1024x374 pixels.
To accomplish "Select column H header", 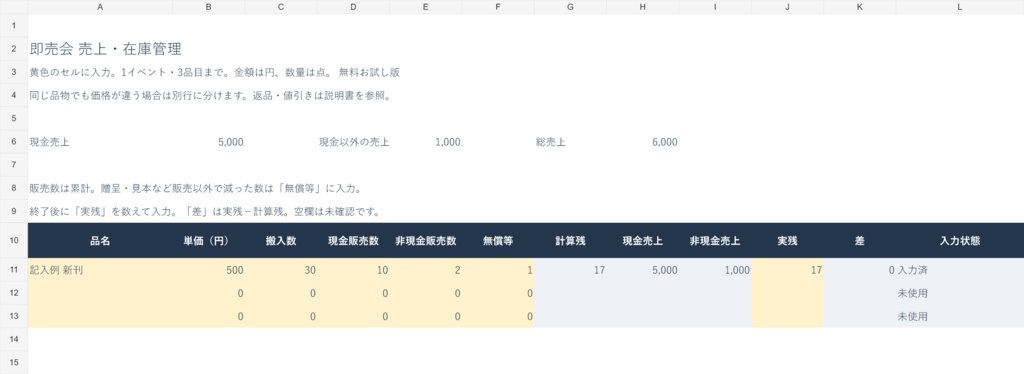I will (643, 7).
